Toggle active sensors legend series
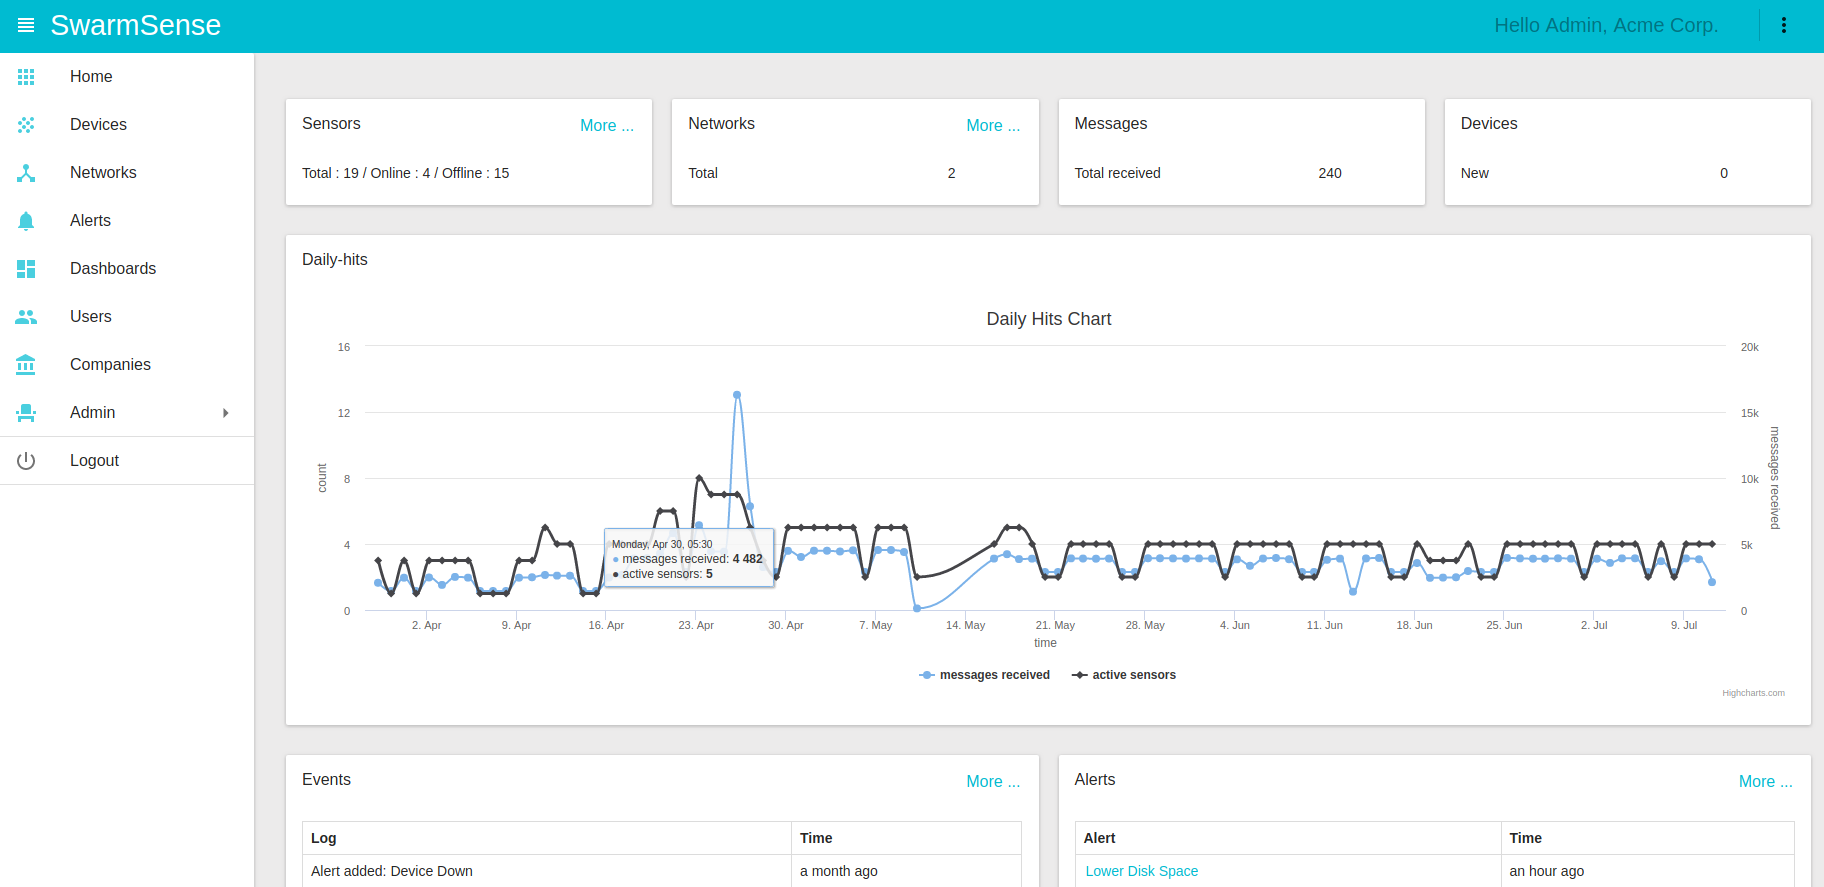Viewport: 1824px width, 887px height. (1124, 675)
